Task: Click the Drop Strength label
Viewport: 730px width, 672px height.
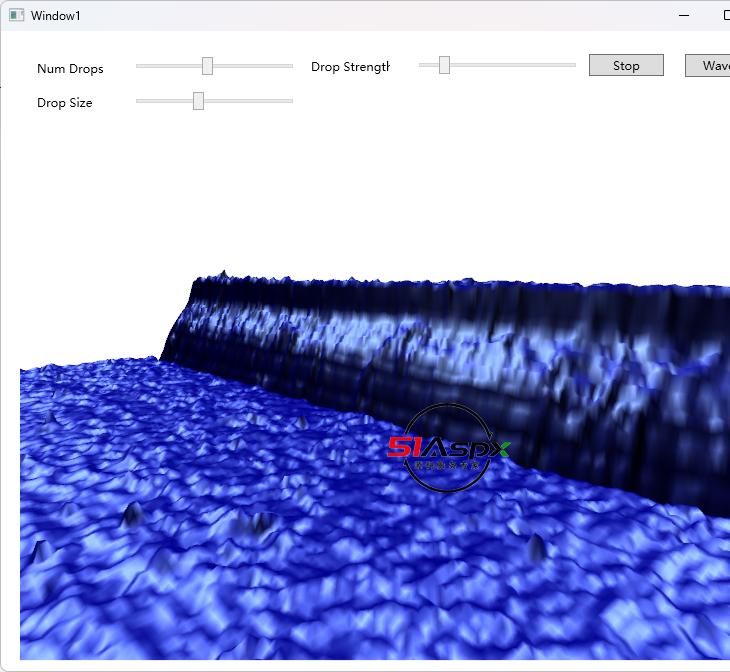Action: pos(350,67)
